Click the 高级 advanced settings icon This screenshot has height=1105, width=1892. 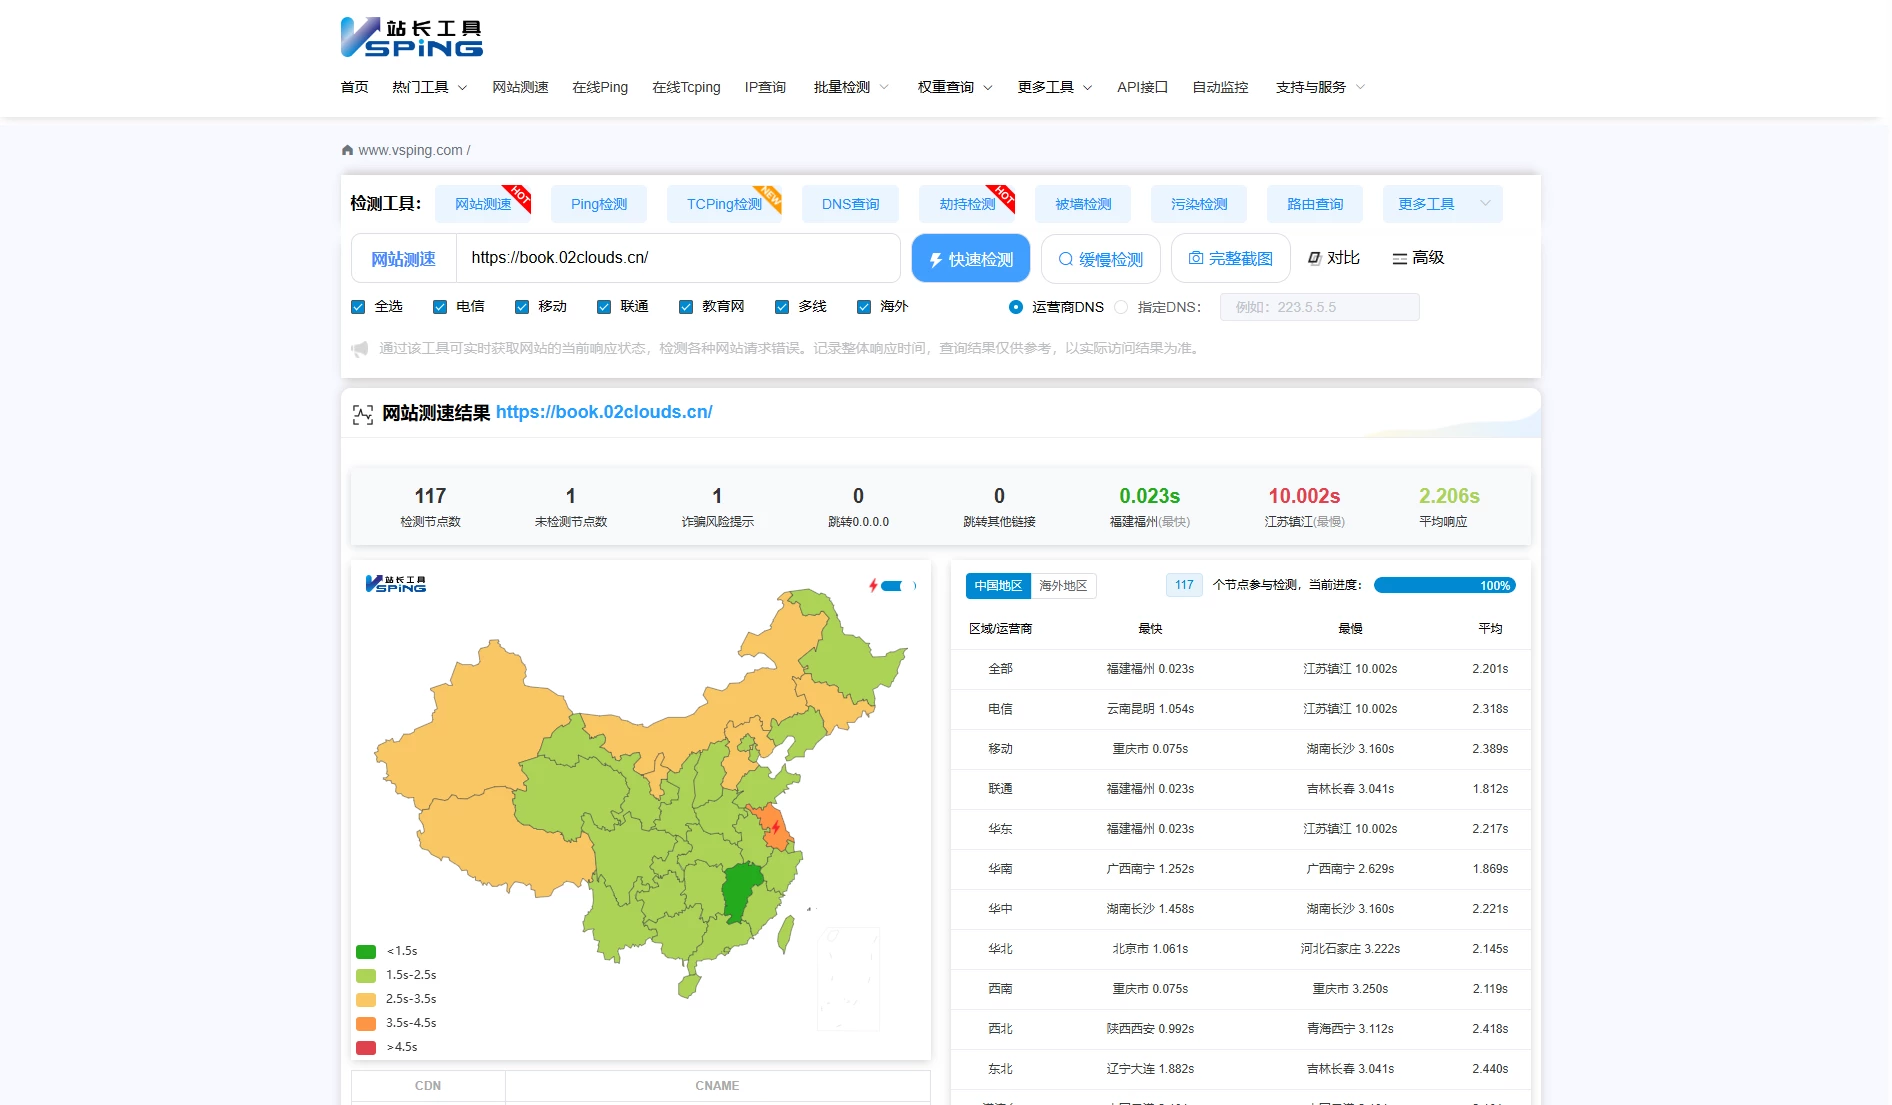click(1399, 259)
